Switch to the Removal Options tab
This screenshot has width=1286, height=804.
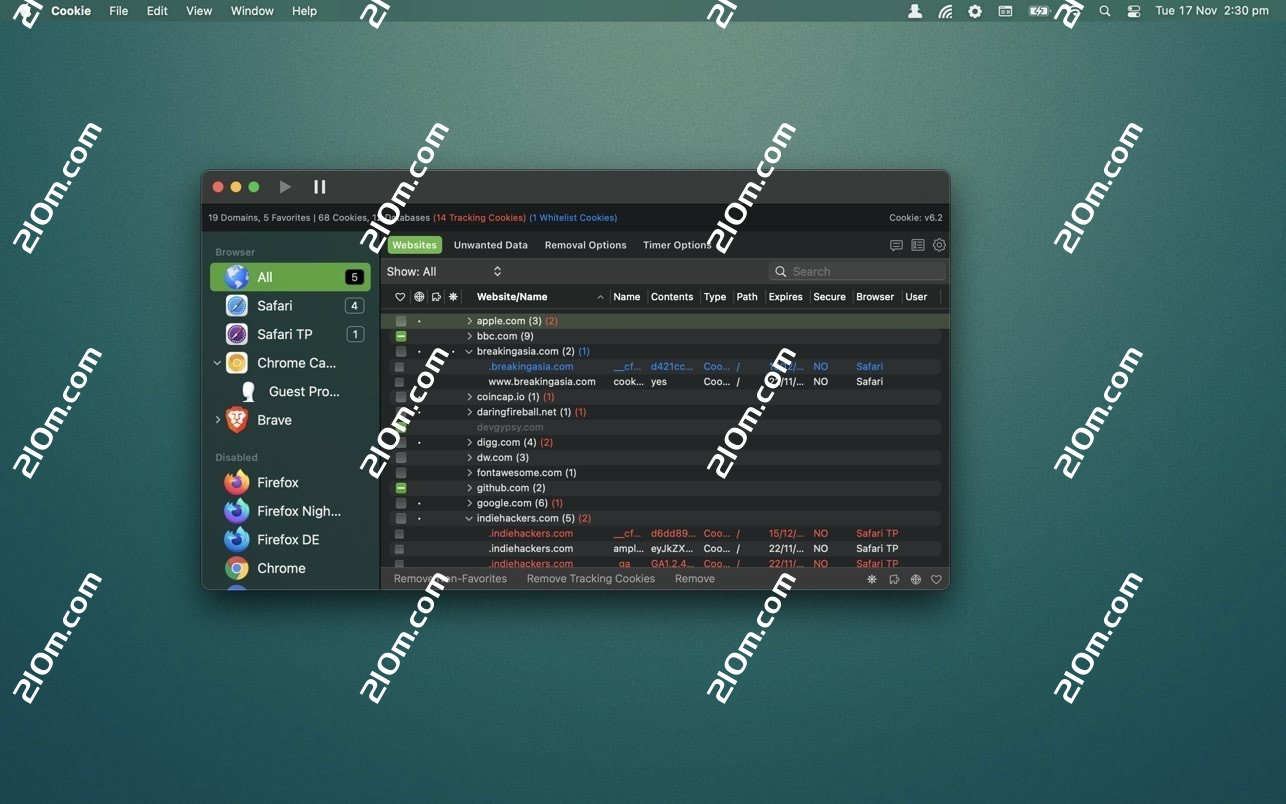click(585, 245)
